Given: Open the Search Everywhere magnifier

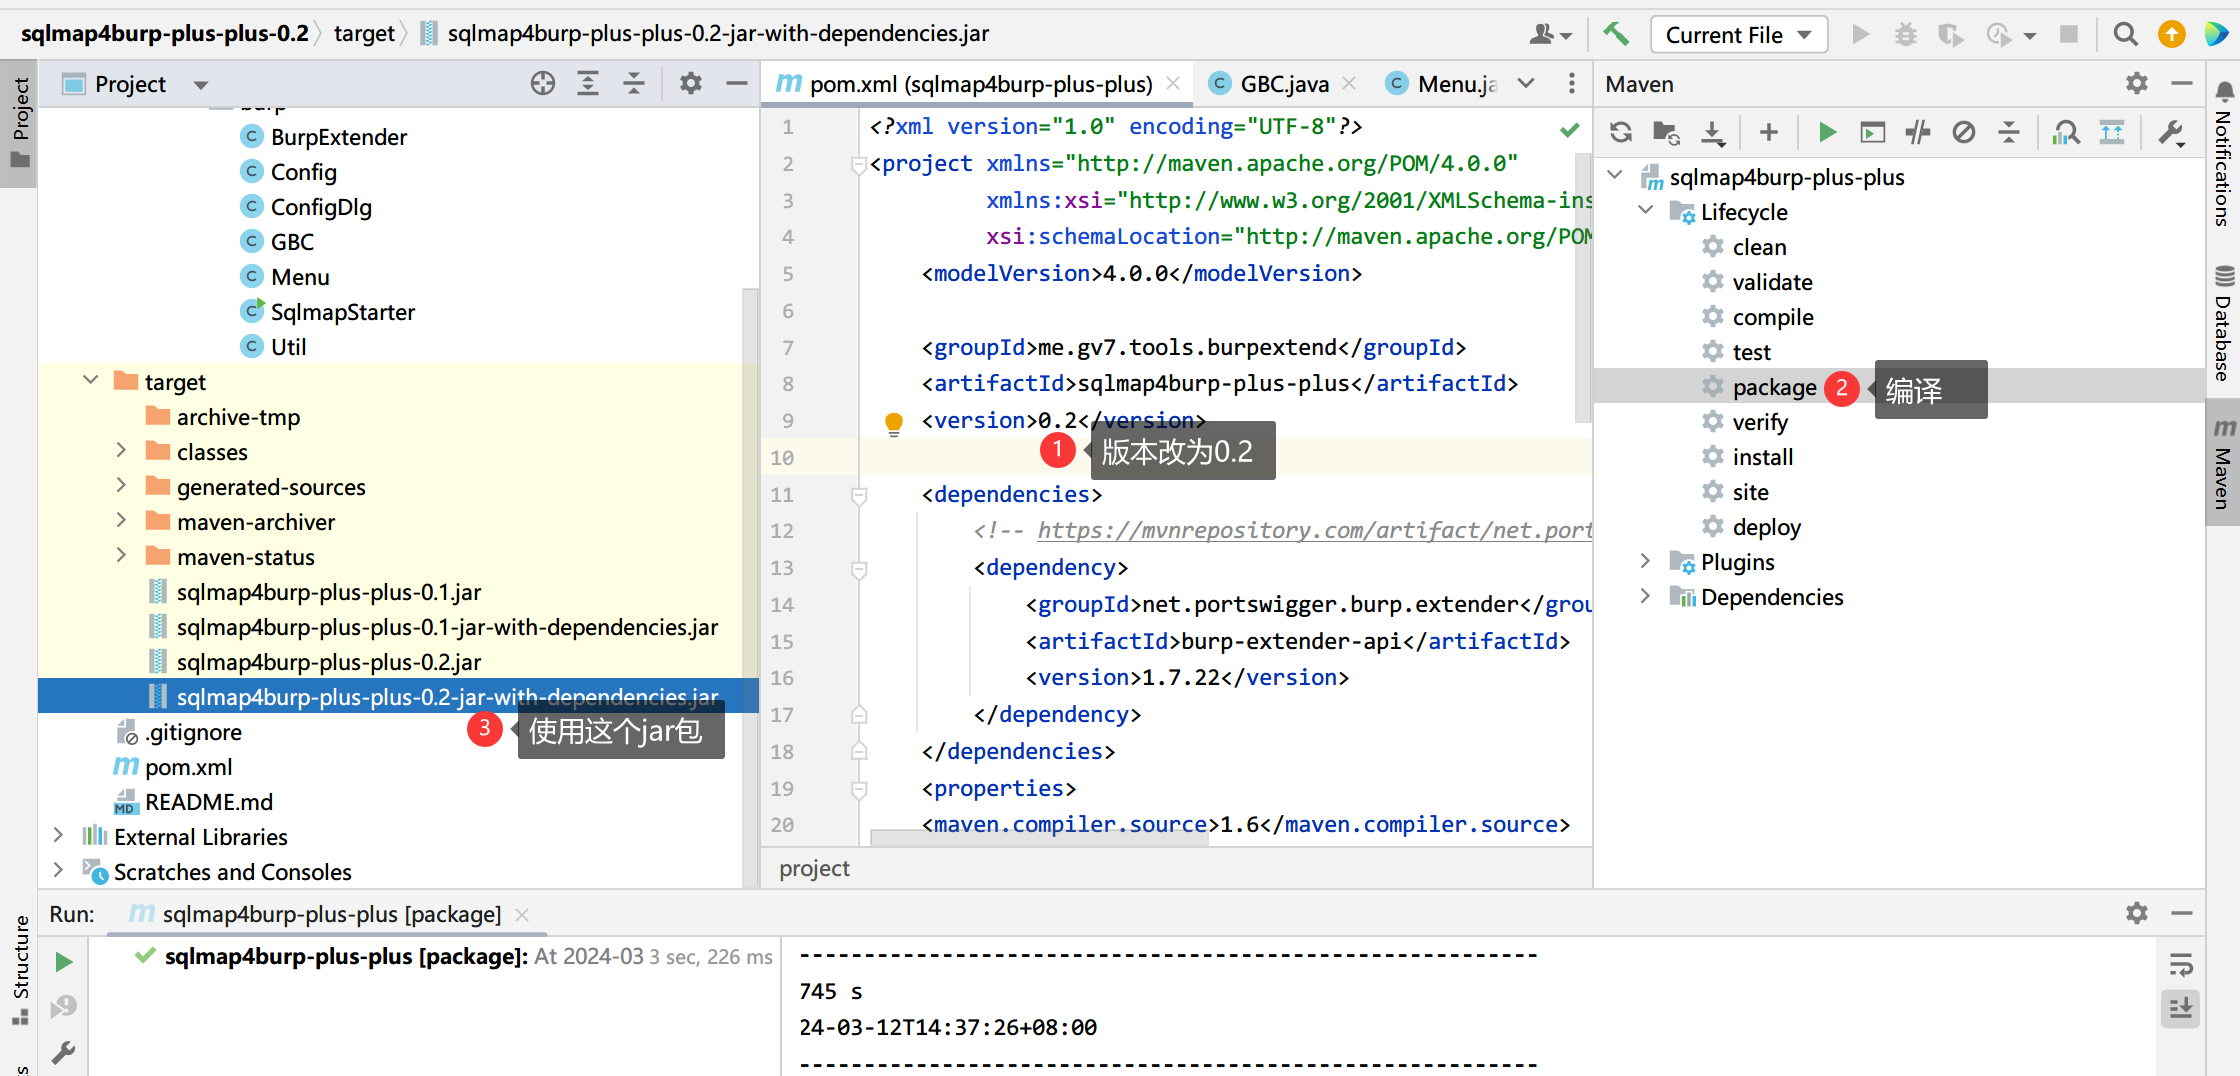Looking at the screenshot, I should 2125,34.
